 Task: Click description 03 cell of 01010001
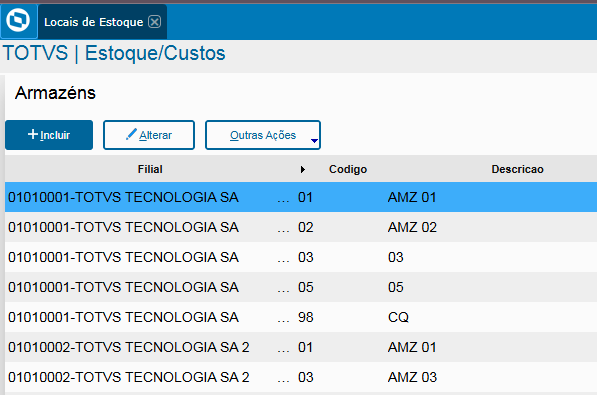point(396,257)
